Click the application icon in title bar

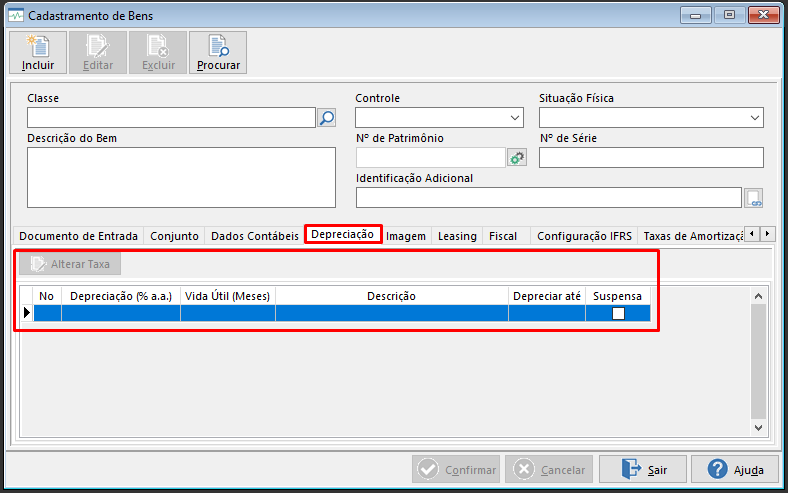coord(16,16)
